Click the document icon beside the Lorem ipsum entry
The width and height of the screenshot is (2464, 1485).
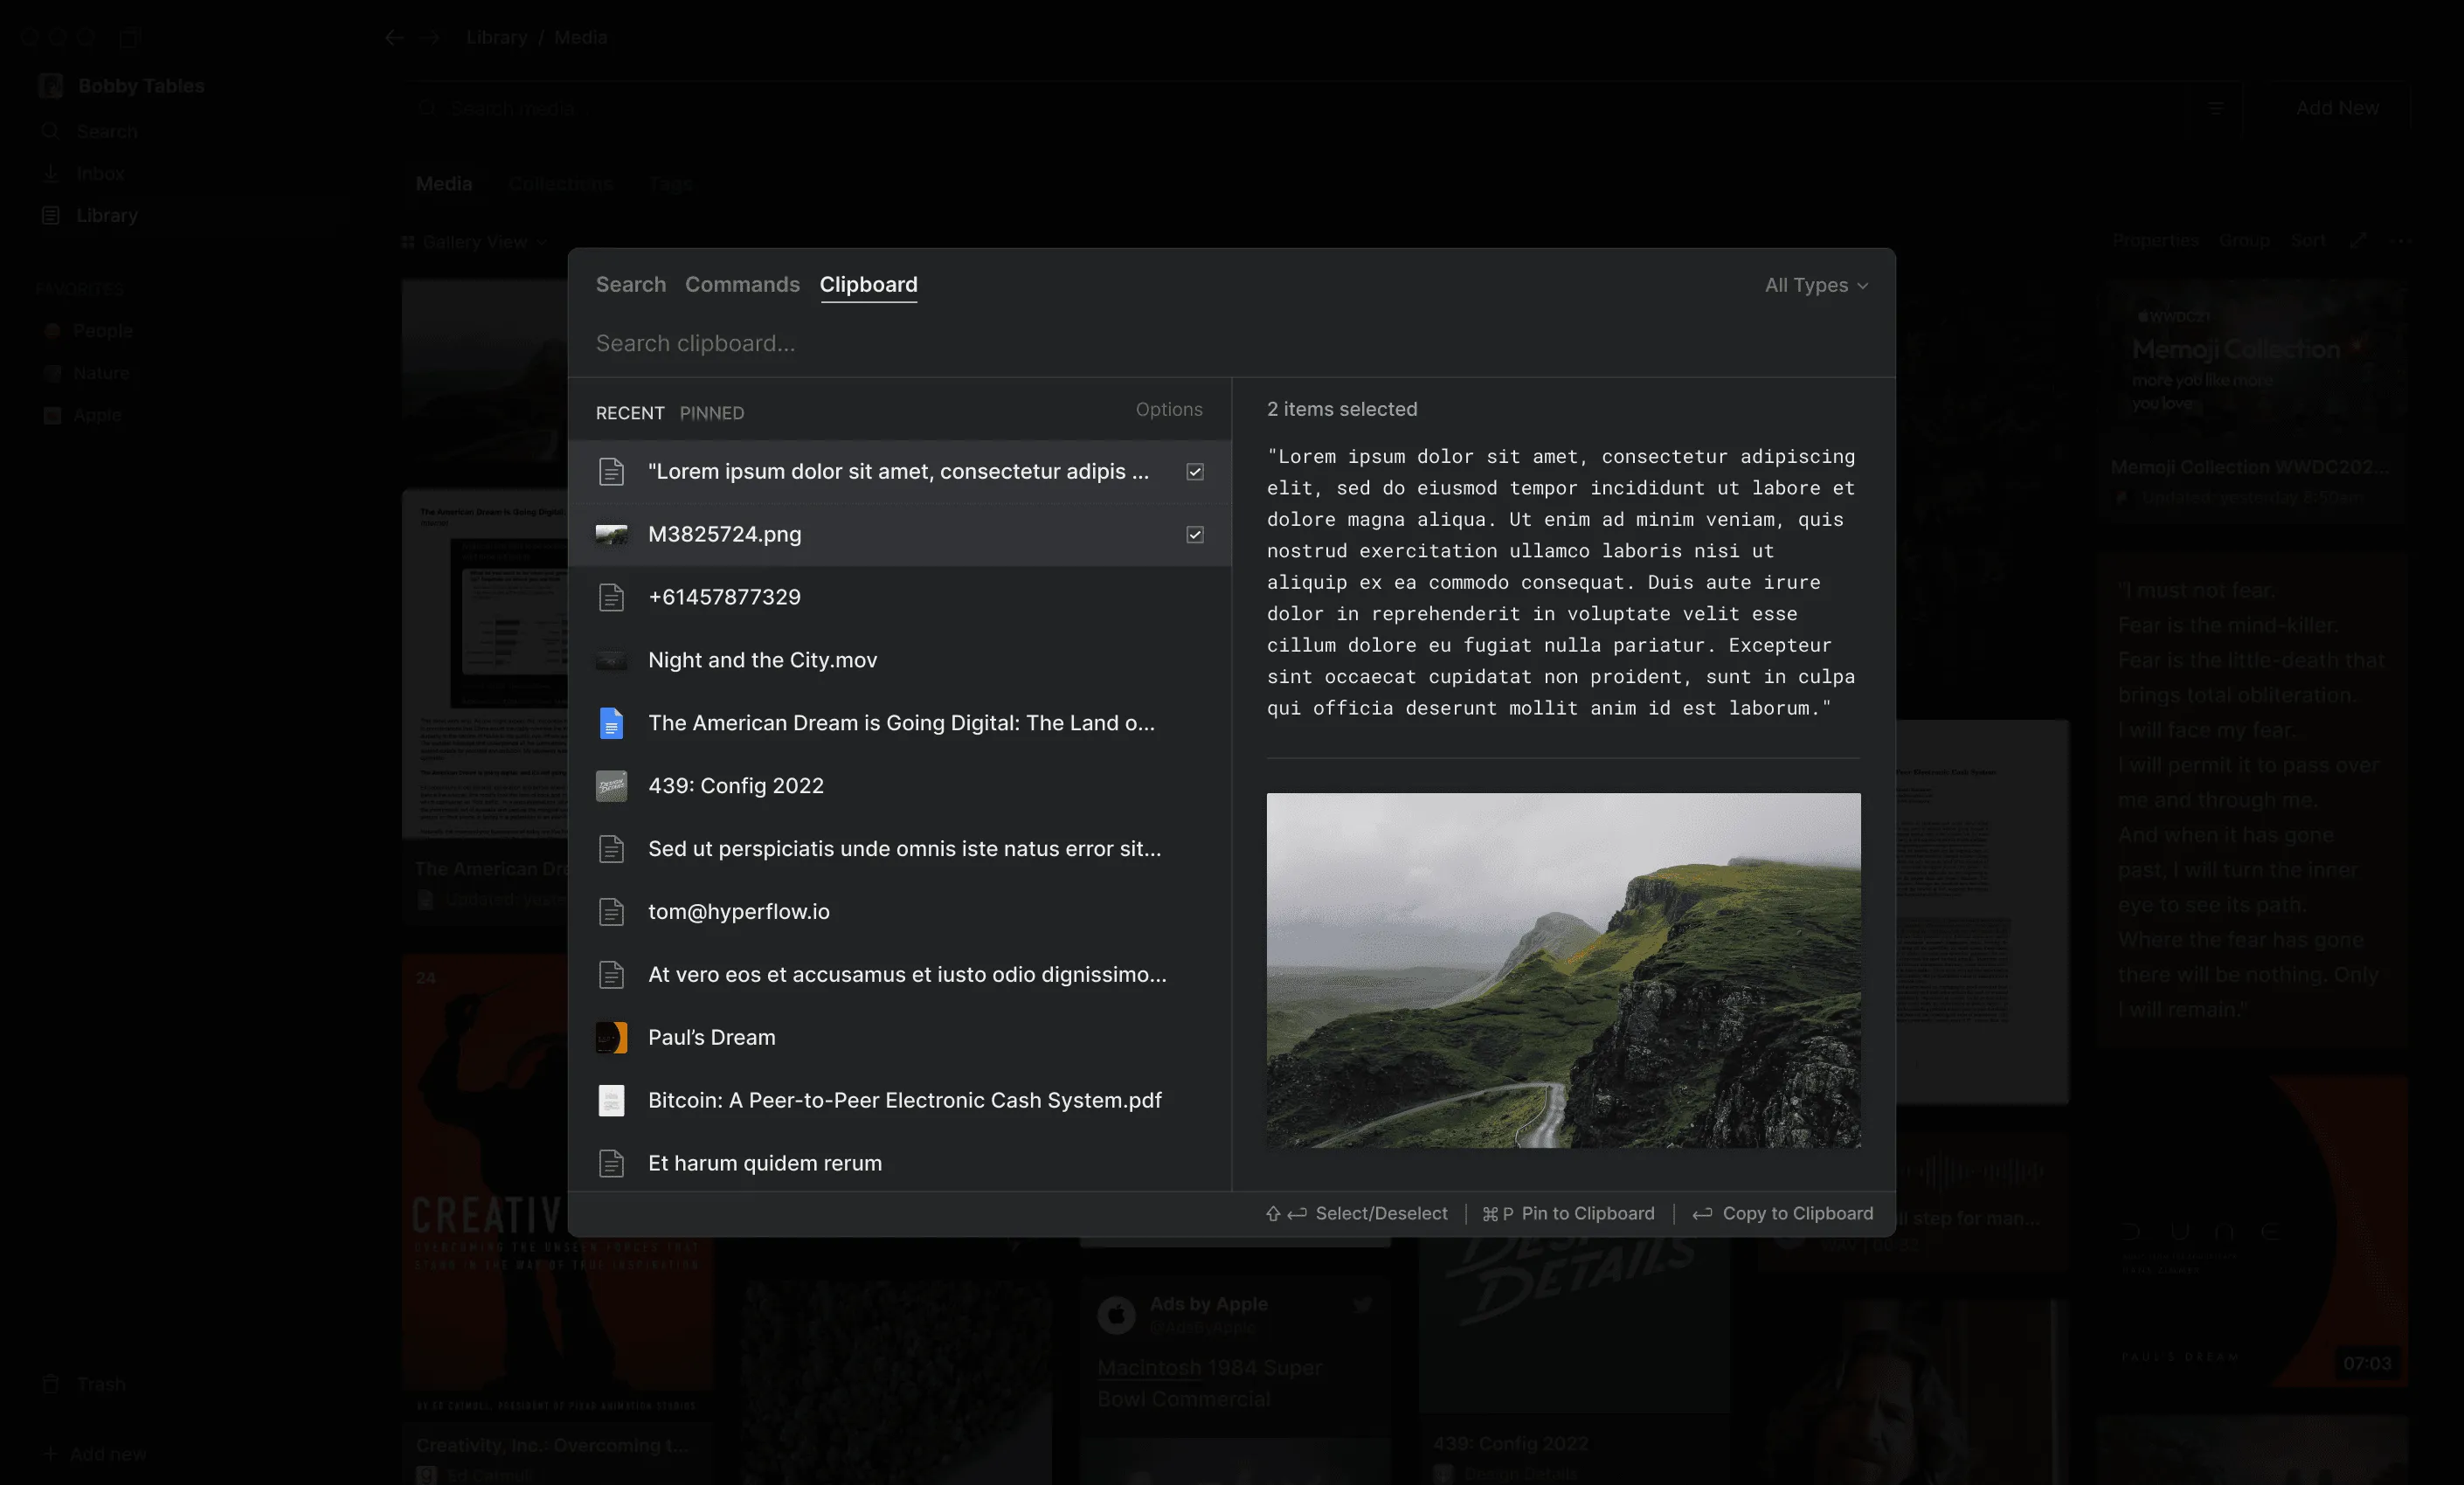[x=611, y=472]
